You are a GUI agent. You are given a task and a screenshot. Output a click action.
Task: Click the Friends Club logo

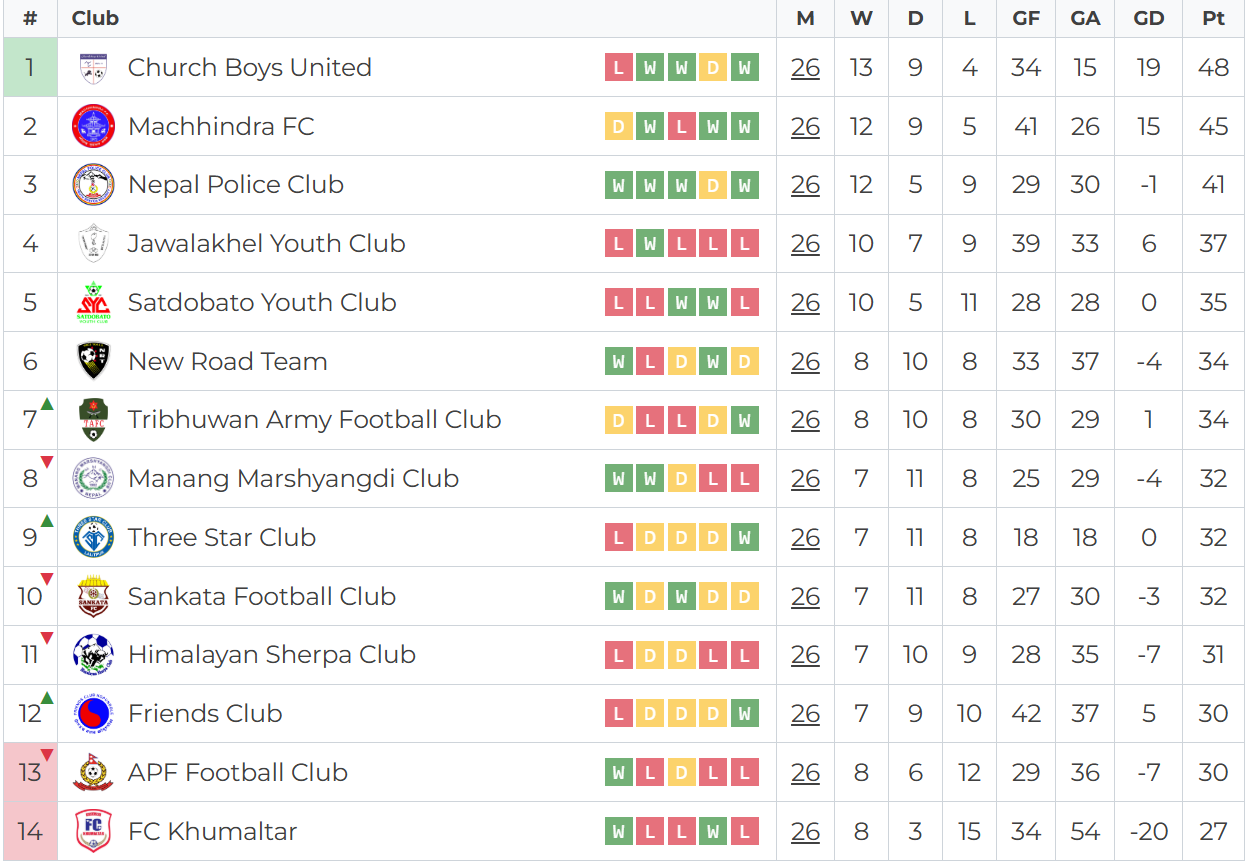click(x=93, y=714)
